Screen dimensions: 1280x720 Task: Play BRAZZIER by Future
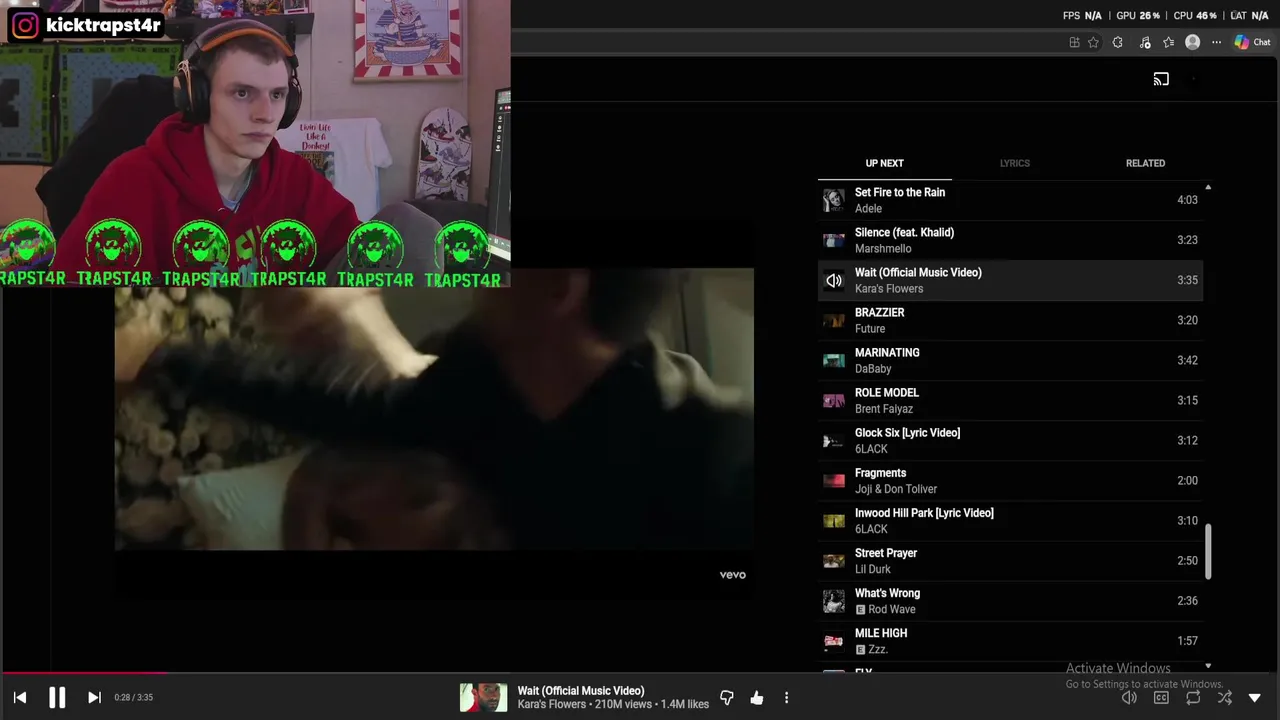[1010, 320]
